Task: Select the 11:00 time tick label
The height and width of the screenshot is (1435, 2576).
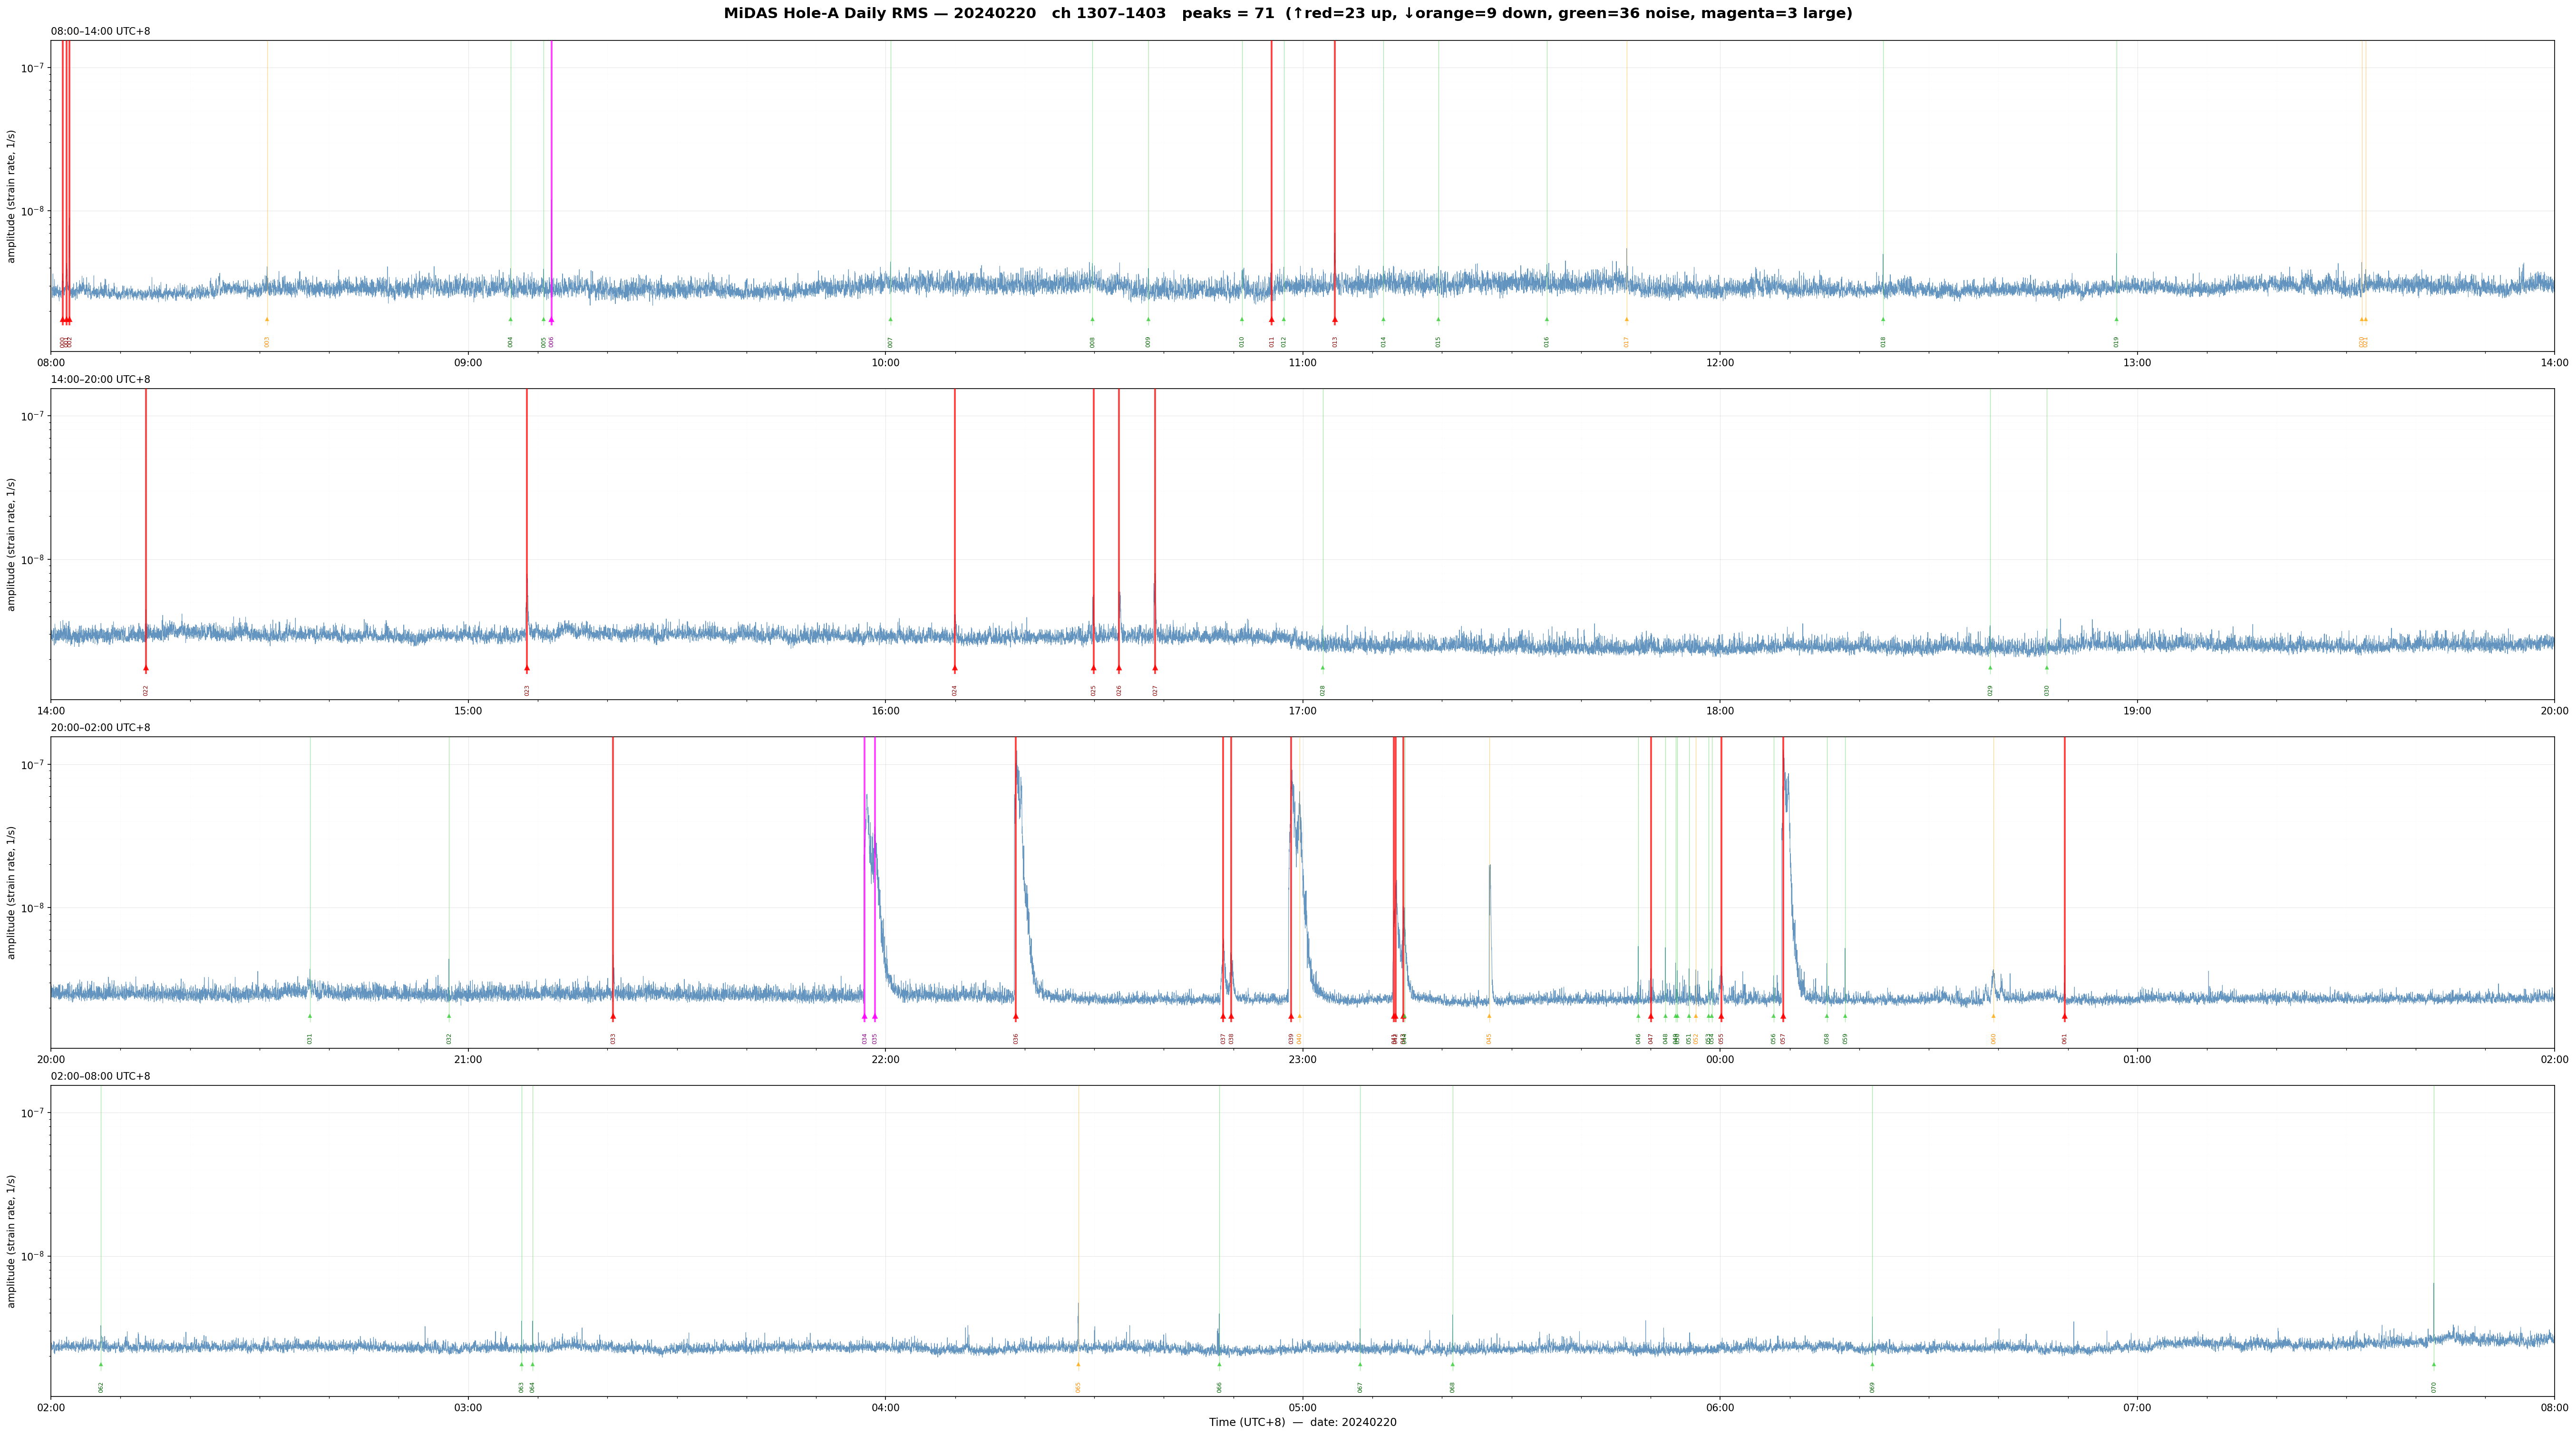Action: pos(1302,363)
